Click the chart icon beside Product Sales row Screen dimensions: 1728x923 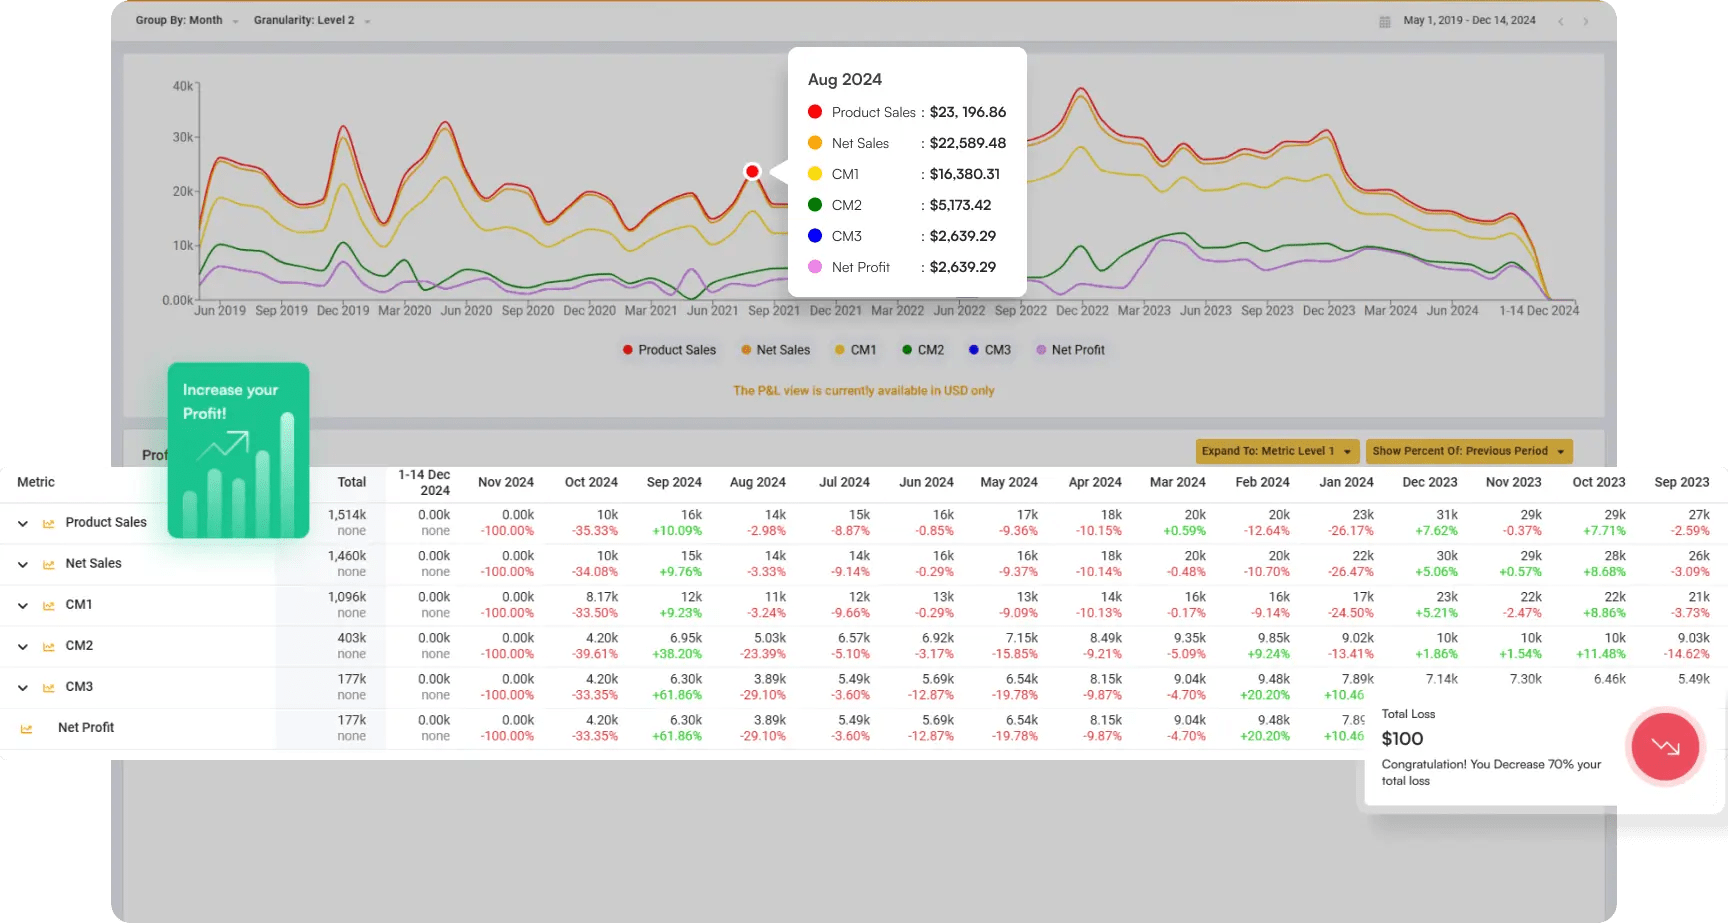coord(48,523)
